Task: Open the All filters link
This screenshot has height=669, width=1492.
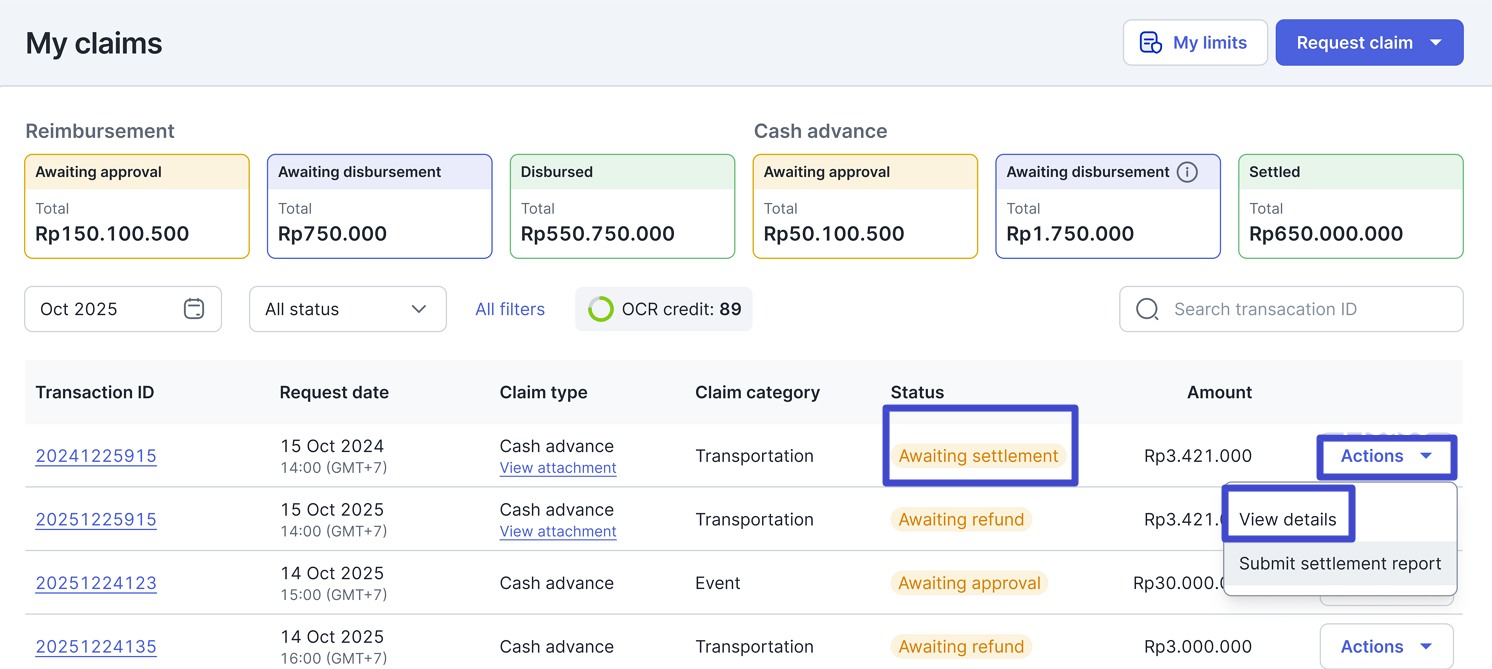Action: (510, 310)
